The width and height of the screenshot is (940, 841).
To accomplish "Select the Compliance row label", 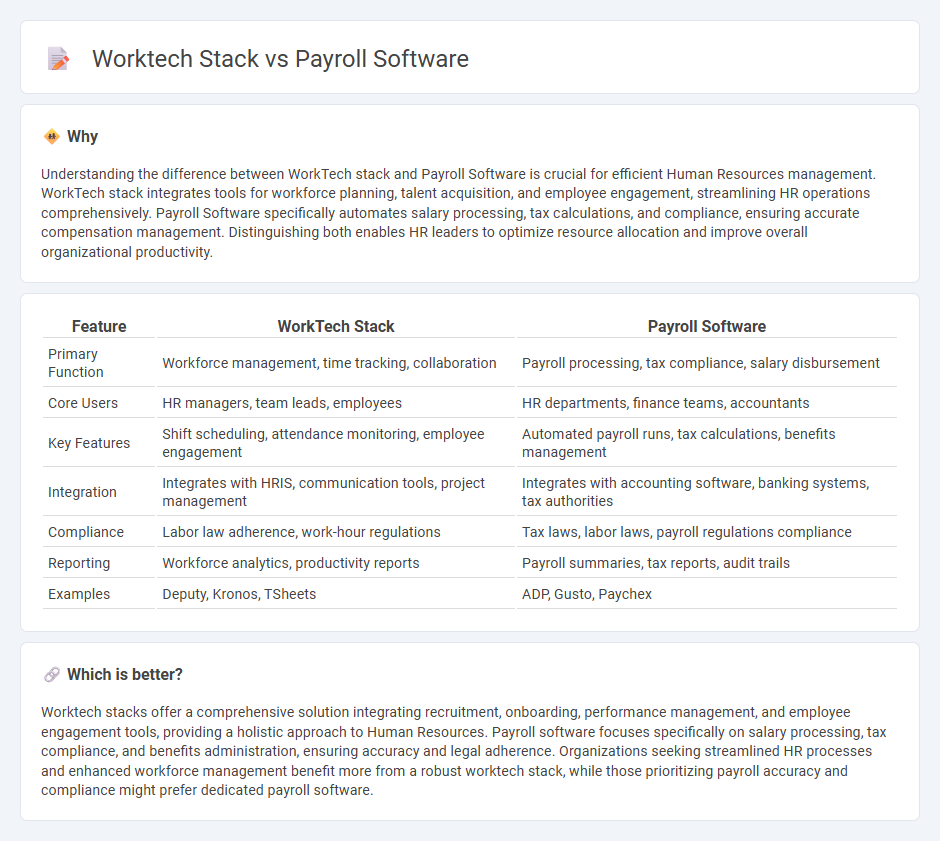I will [x=86, y=532].
